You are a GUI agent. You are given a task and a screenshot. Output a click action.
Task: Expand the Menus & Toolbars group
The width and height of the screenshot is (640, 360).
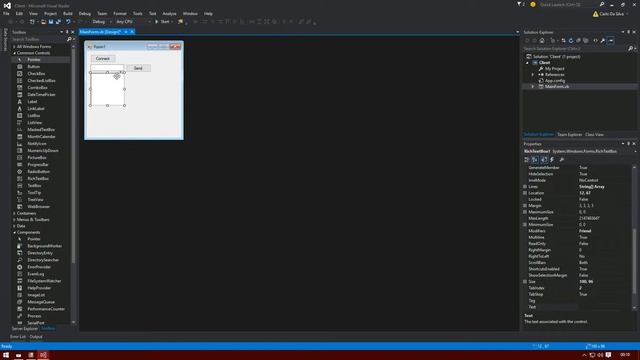pyautogui.click(x=14, y=220)
